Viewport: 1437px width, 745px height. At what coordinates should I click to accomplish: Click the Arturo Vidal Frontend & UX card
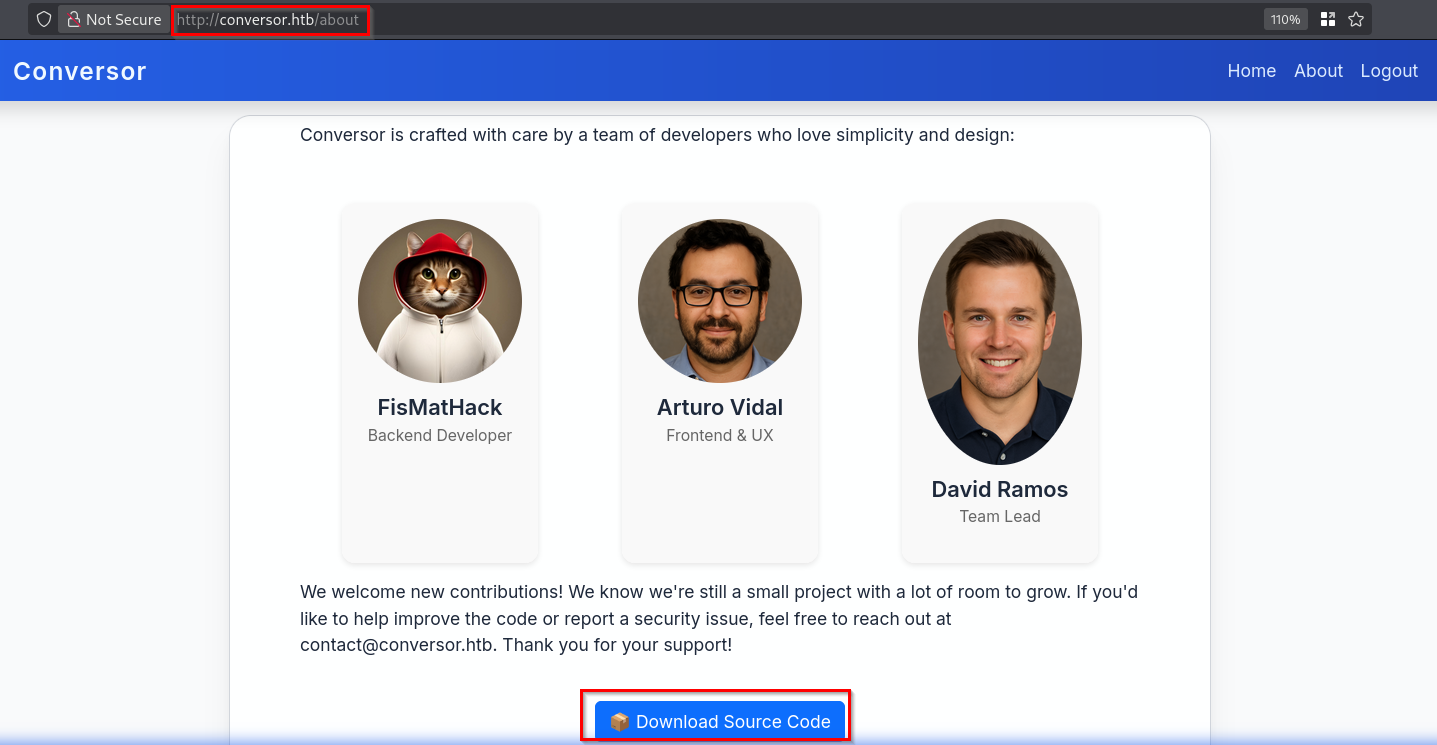(x=719, y=383)
